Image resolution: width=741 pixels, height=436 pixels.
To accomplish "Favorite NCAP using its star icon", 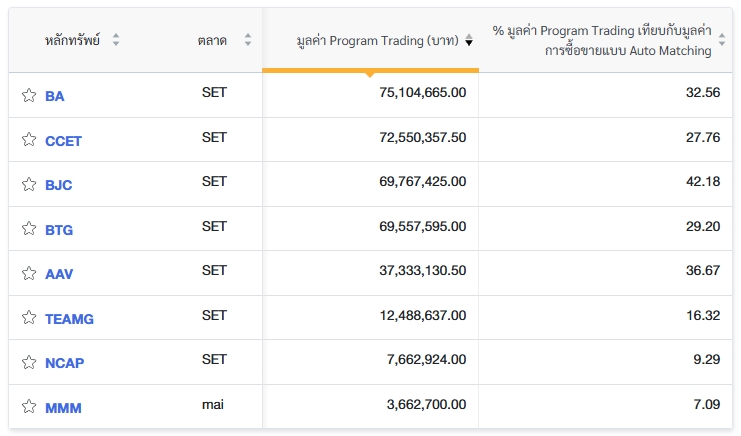I will tap(29, 363).
